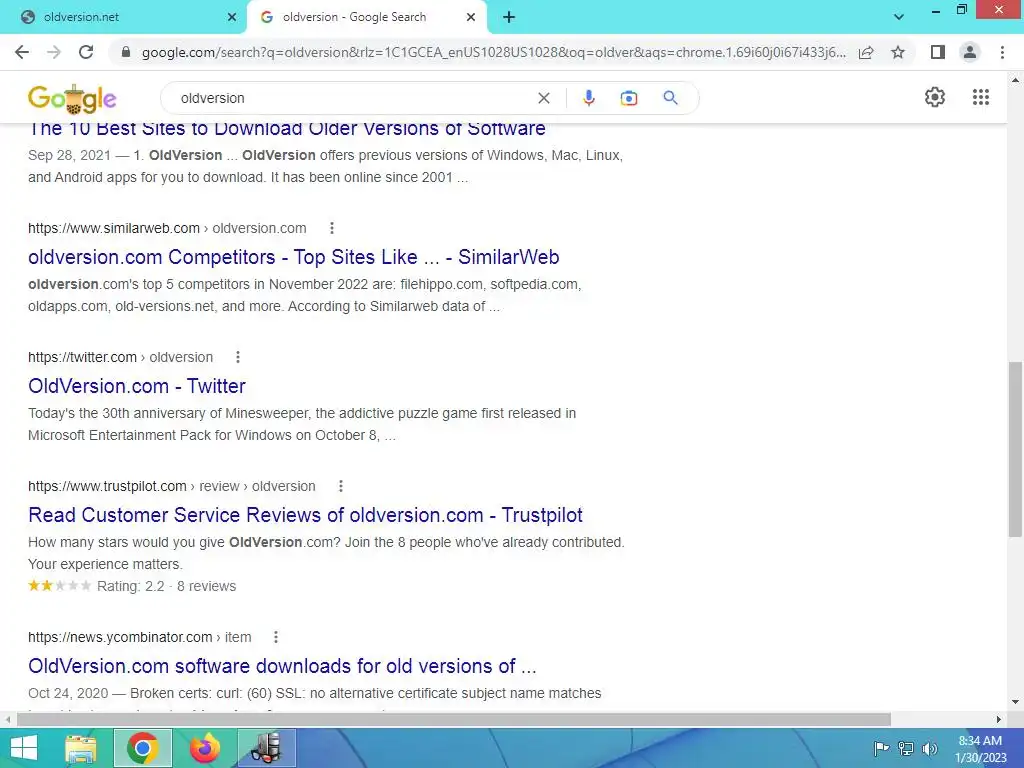Search by image with camera icon

point(628,98)
